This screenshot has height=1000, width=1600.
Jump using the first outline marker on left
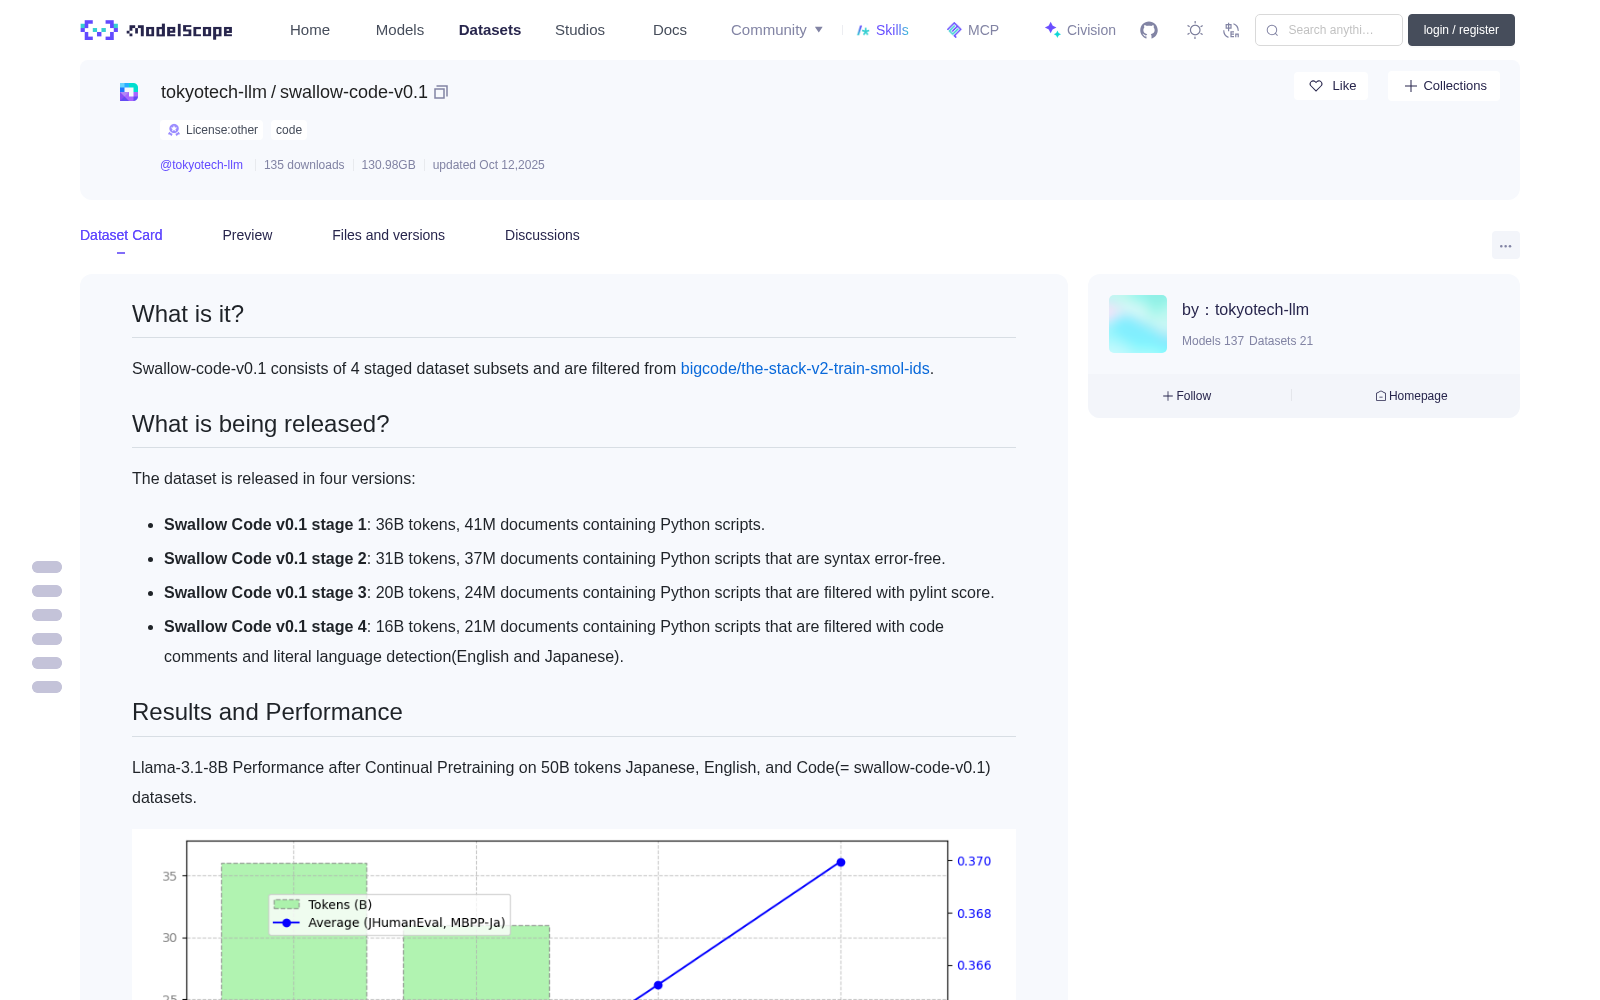click(x=47, y=567)
